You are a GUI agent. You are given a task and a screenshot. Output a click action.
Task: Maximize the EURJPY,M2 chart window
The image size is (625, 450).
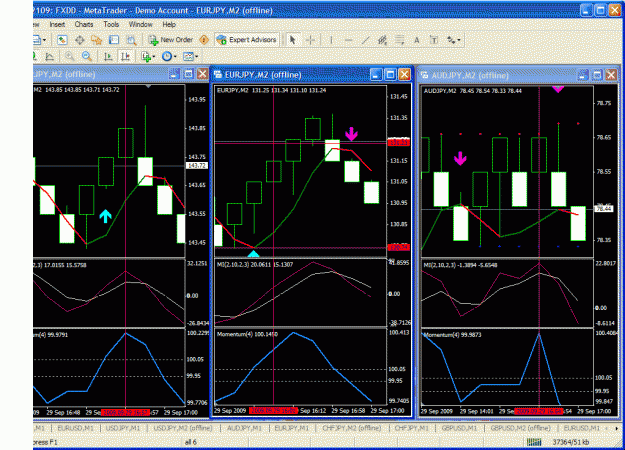(x=390, y=74)
